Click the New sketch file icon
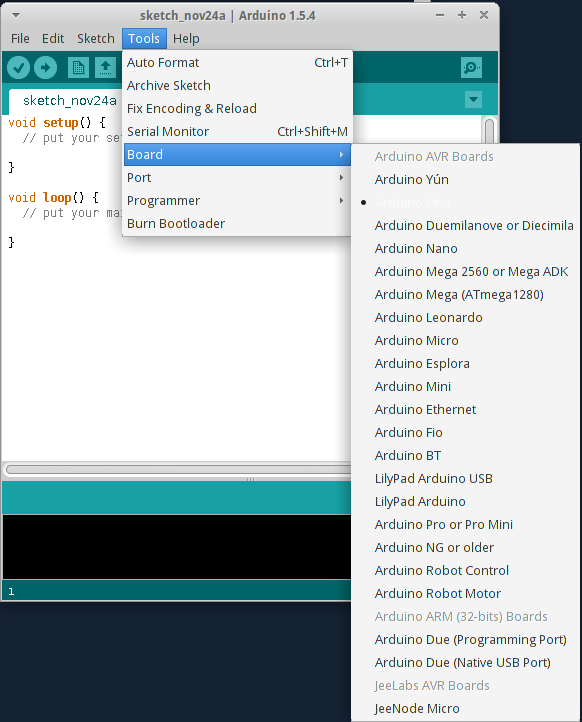582x722 pixels. pyautogui.click(x=78, y=68)
